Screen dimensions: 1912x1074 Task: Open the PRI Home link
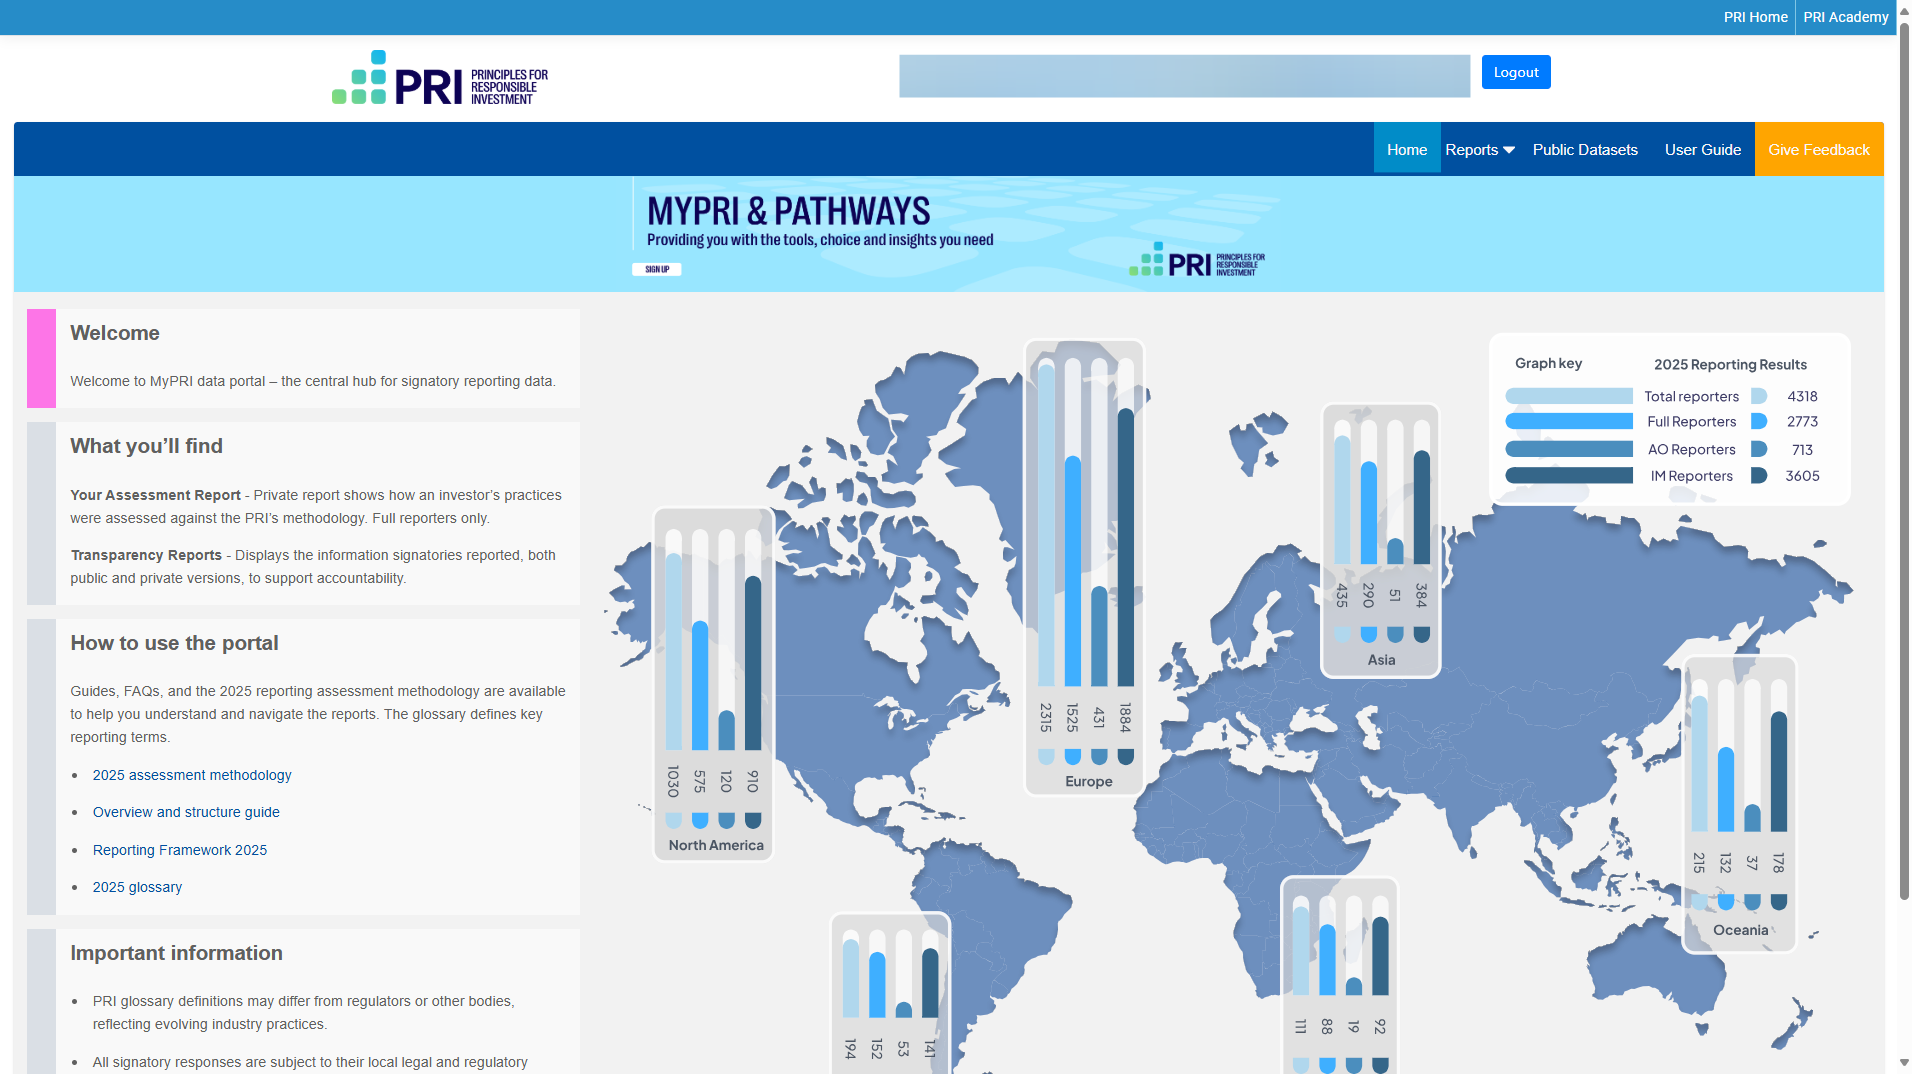click(1755, 17)
